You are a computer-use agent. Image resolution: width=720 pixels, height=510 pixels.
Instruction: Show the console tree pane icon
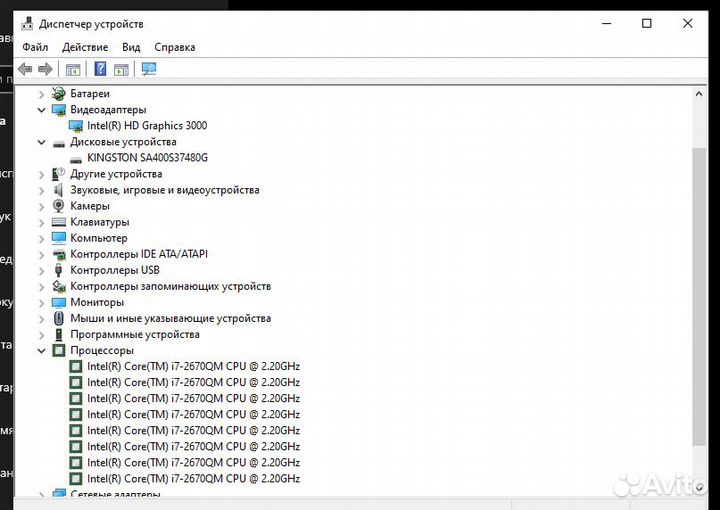coord(73,70)
